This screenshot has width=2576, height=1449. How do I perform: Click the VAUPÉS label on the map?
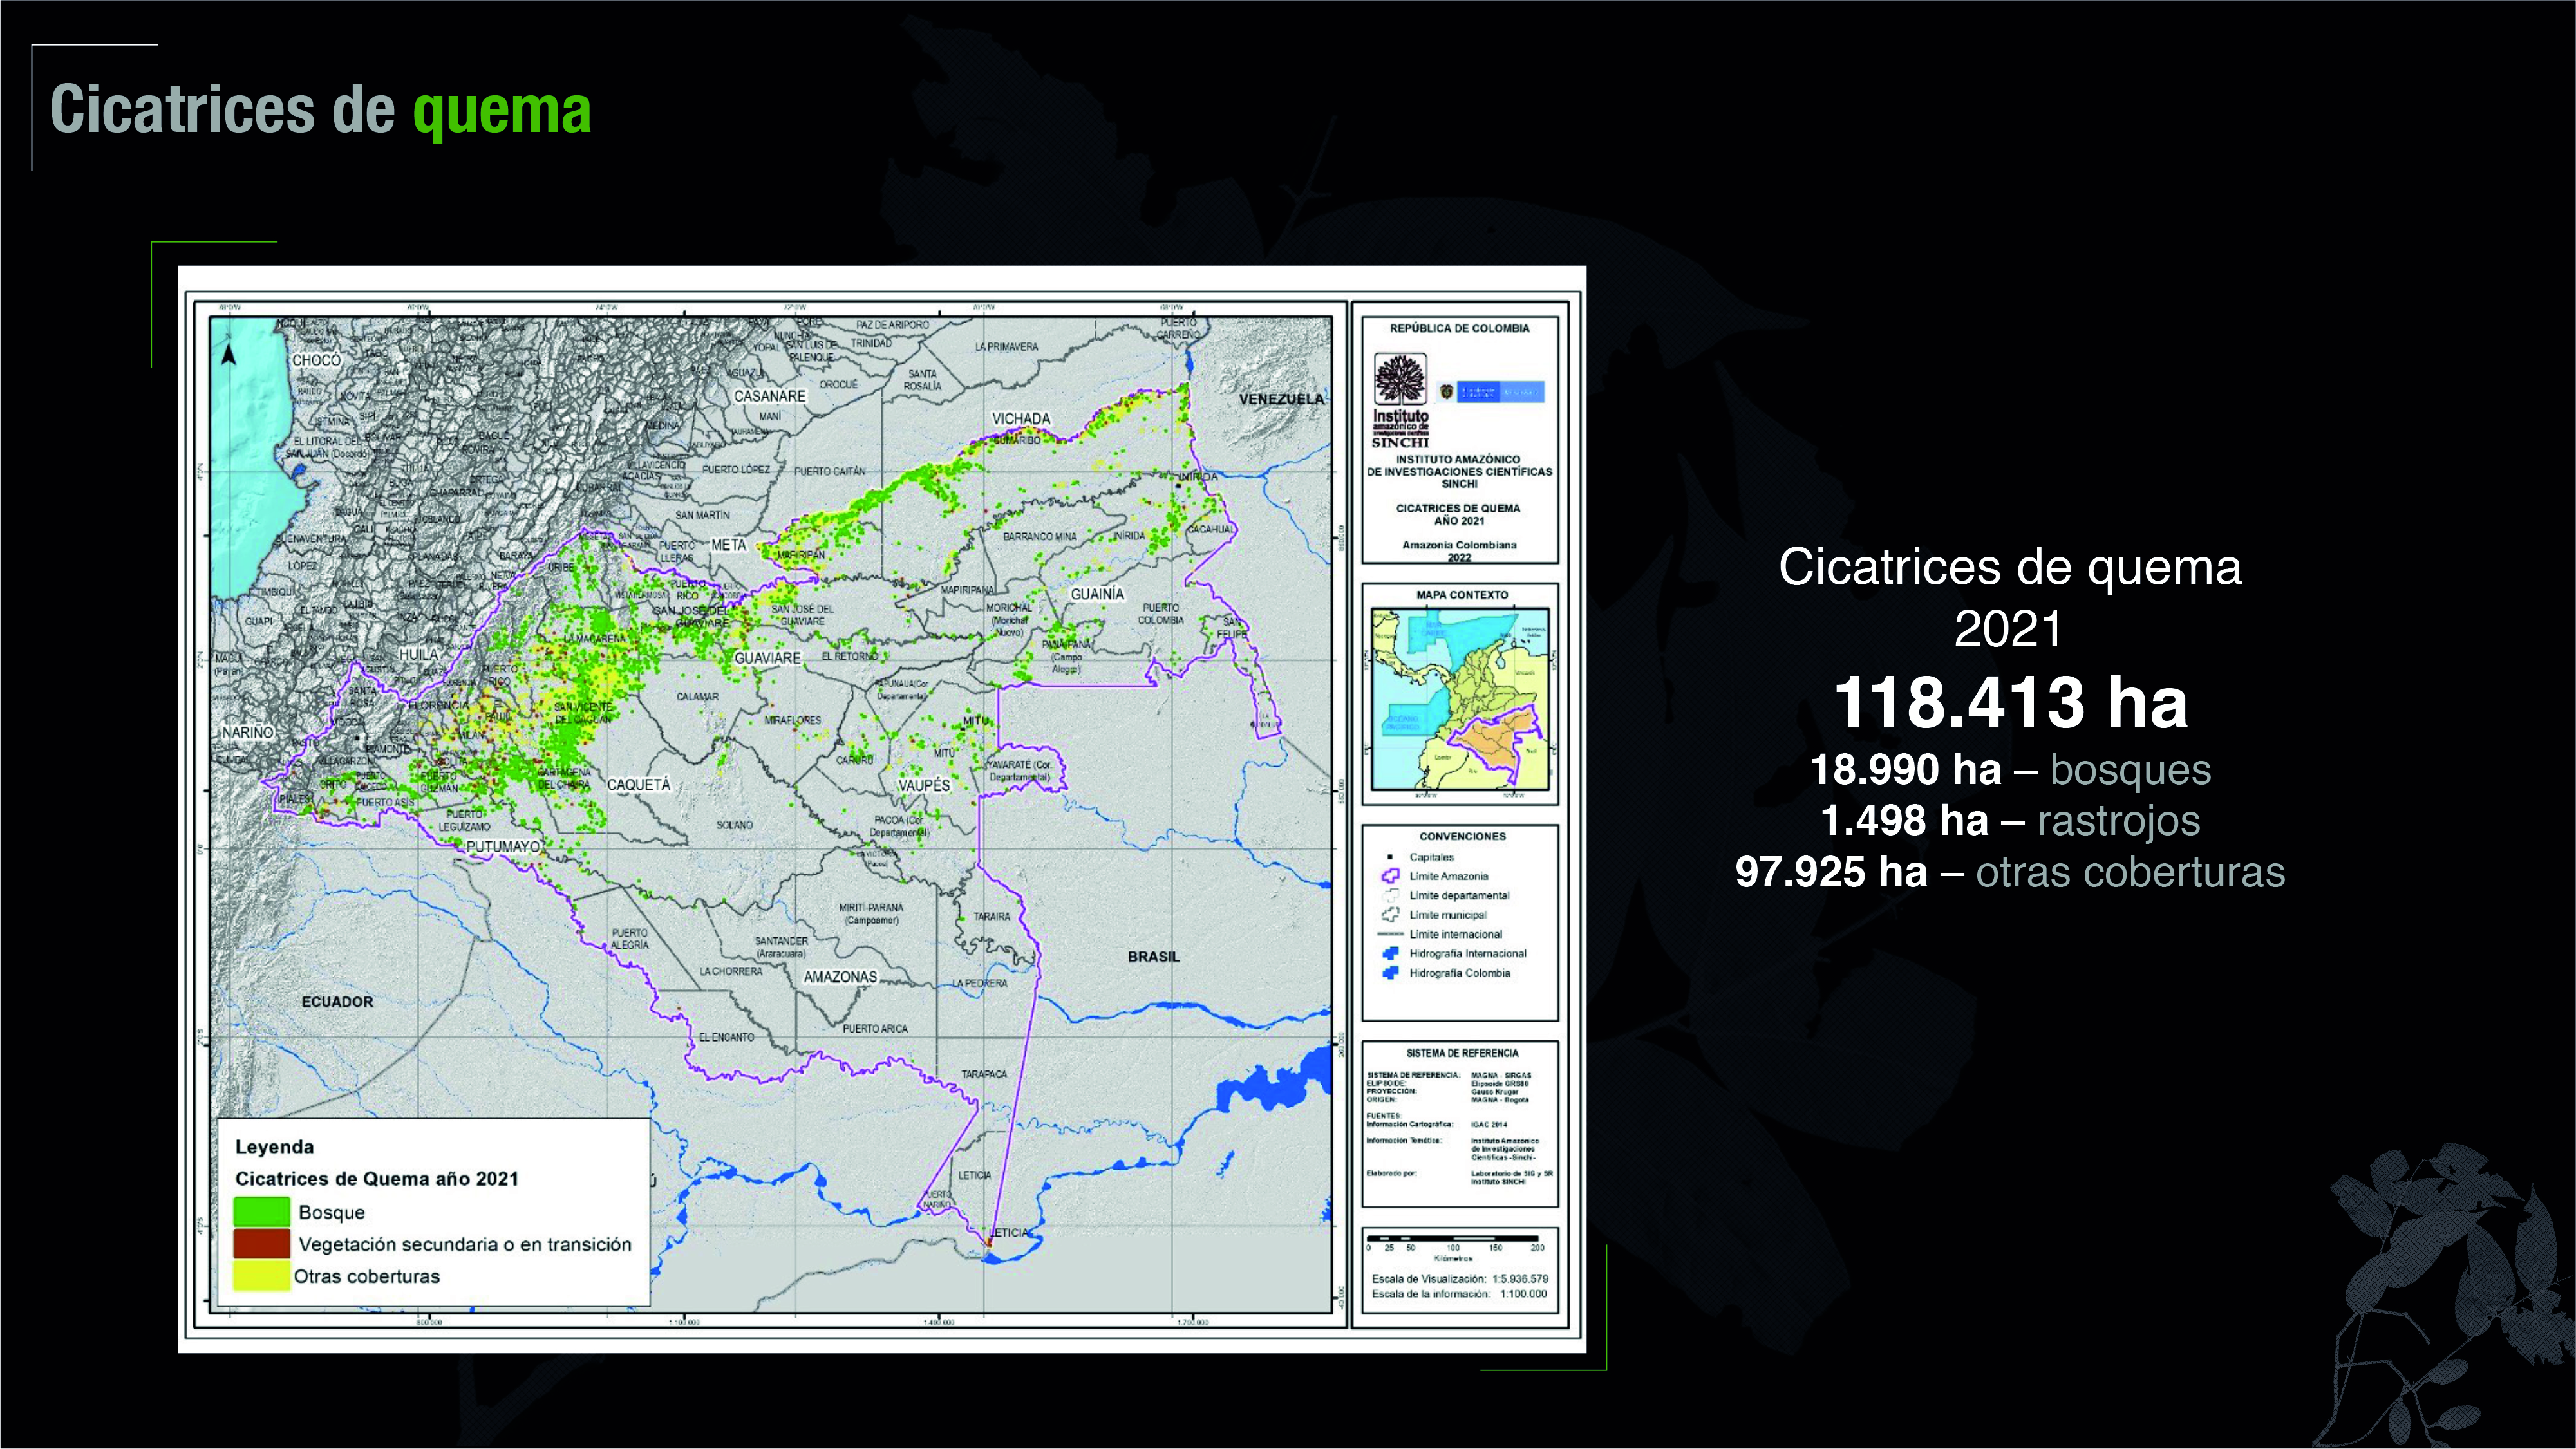[923, 786]
